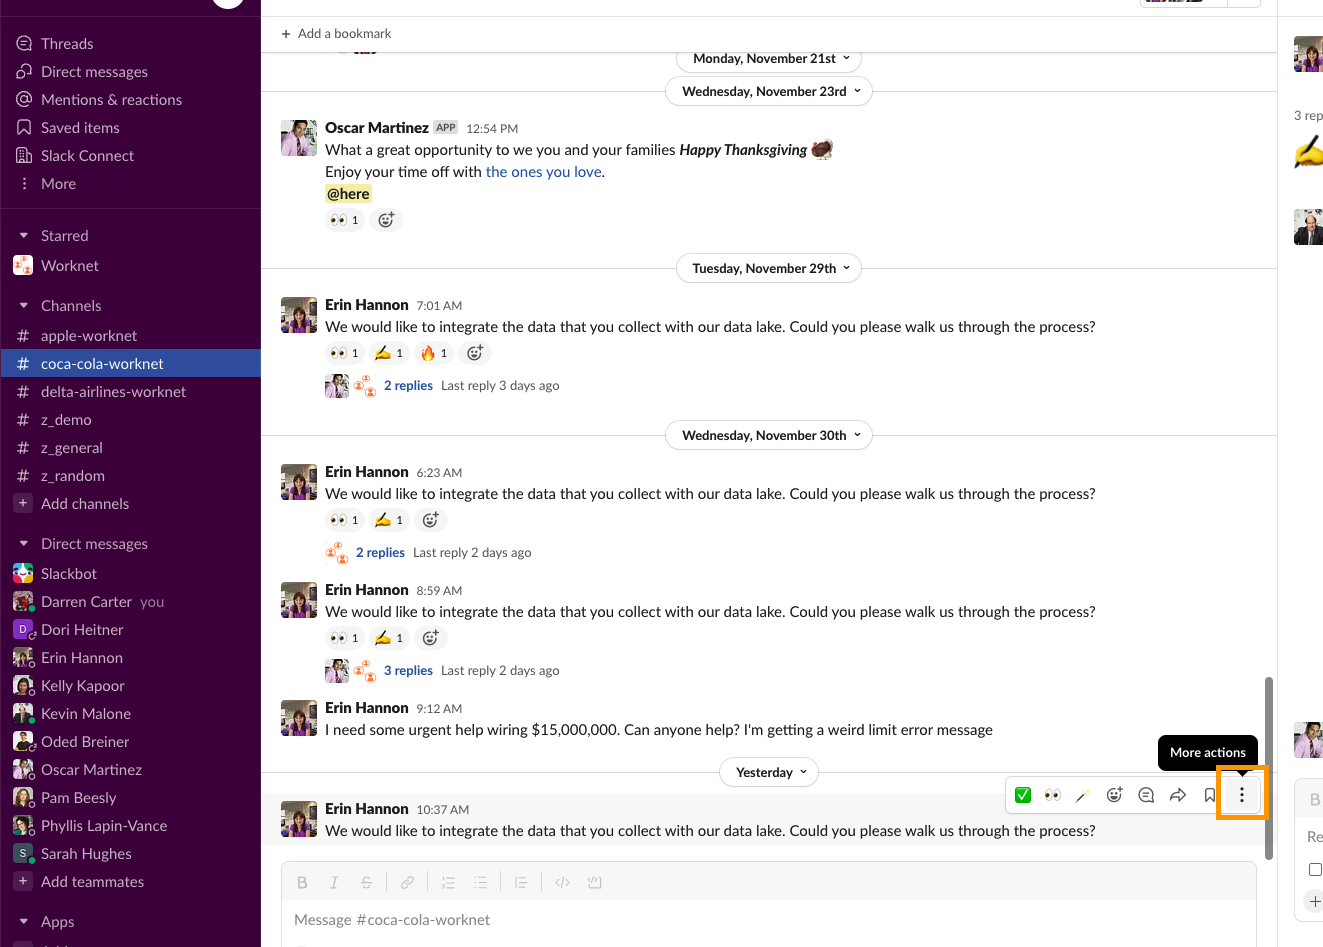Toggle eyes reaction on the 6:23 AM message
Screen dimensions: 1323x947
[x=345, y=520]
